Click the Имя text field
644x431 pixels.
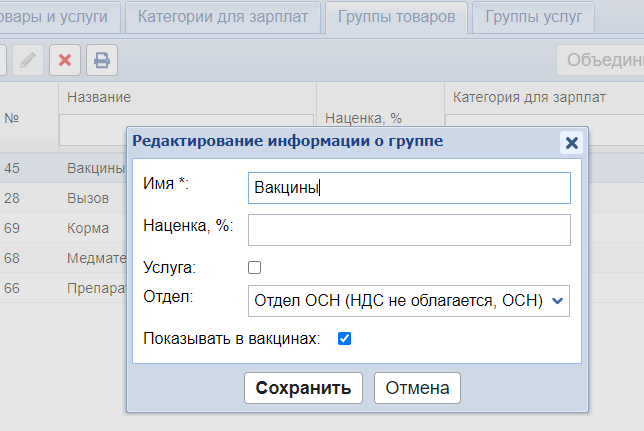(x=408, y=188)
